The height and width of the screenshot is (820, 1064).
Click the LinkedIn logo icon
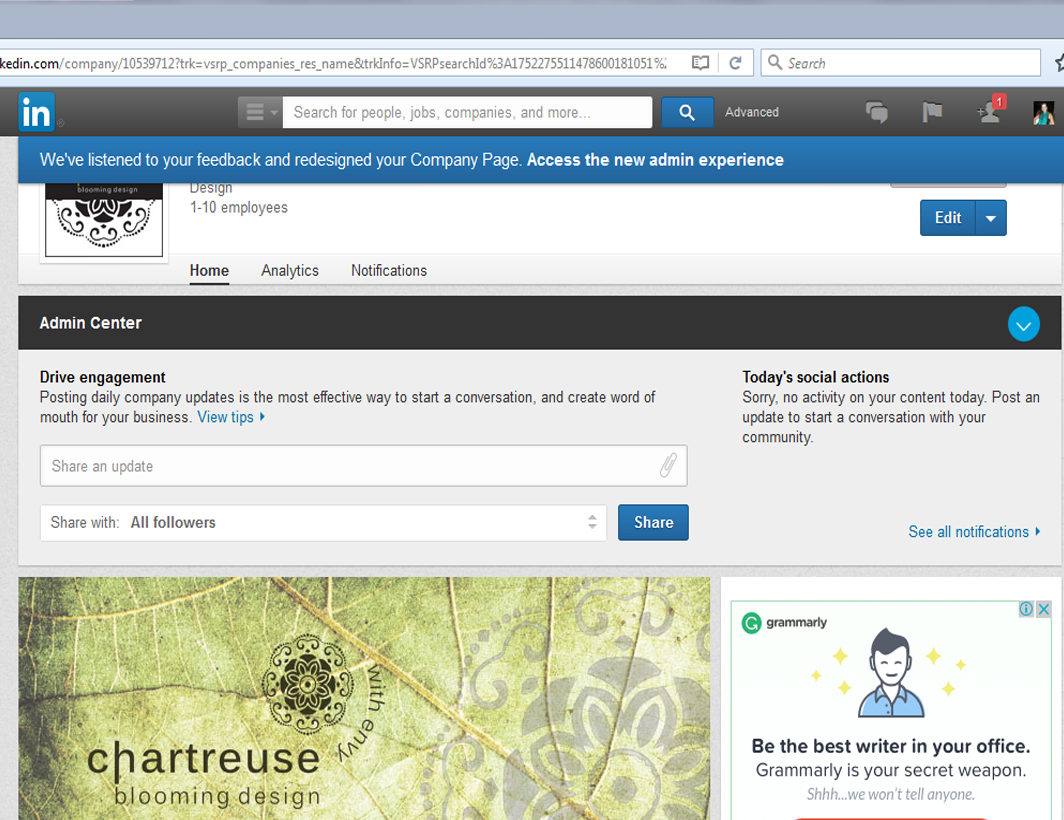coord(36,113)
